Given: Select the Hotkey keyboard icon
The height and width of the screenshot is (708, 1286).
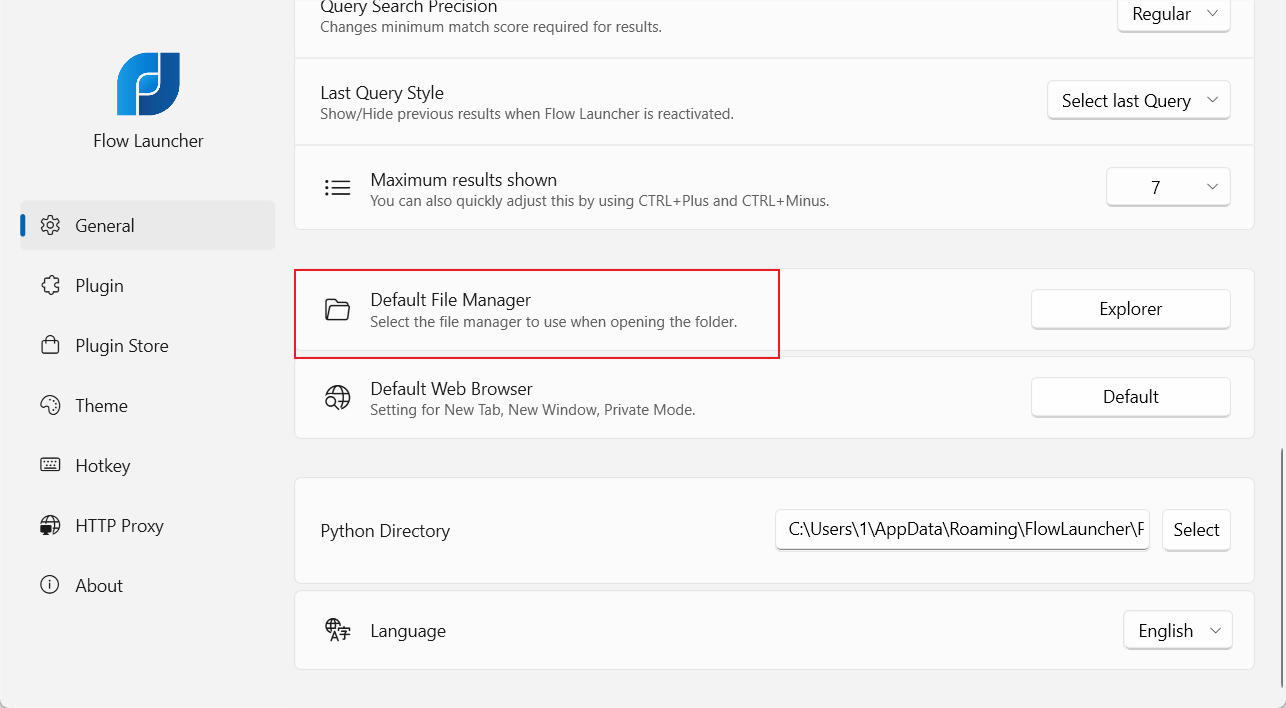Looking at the screenshot, I should point(50,465).
